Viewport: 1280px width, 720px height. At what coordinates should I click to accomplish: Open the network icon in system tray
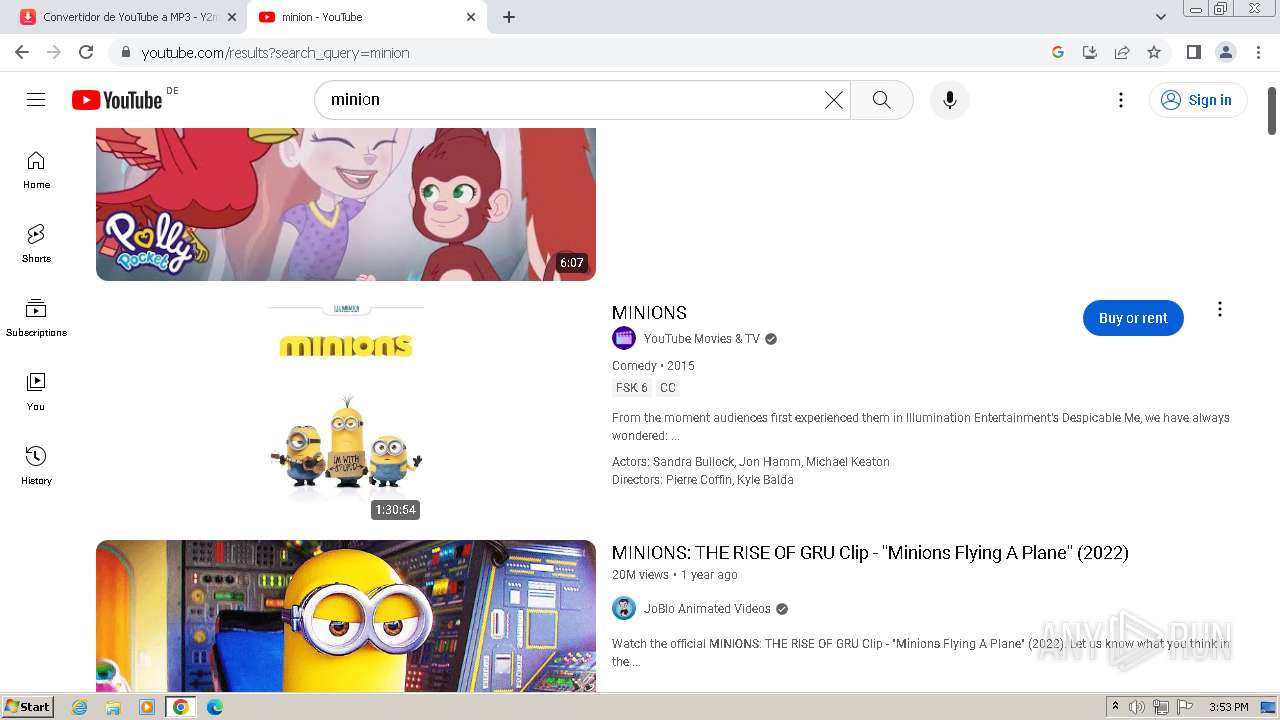coord(1161,707)
